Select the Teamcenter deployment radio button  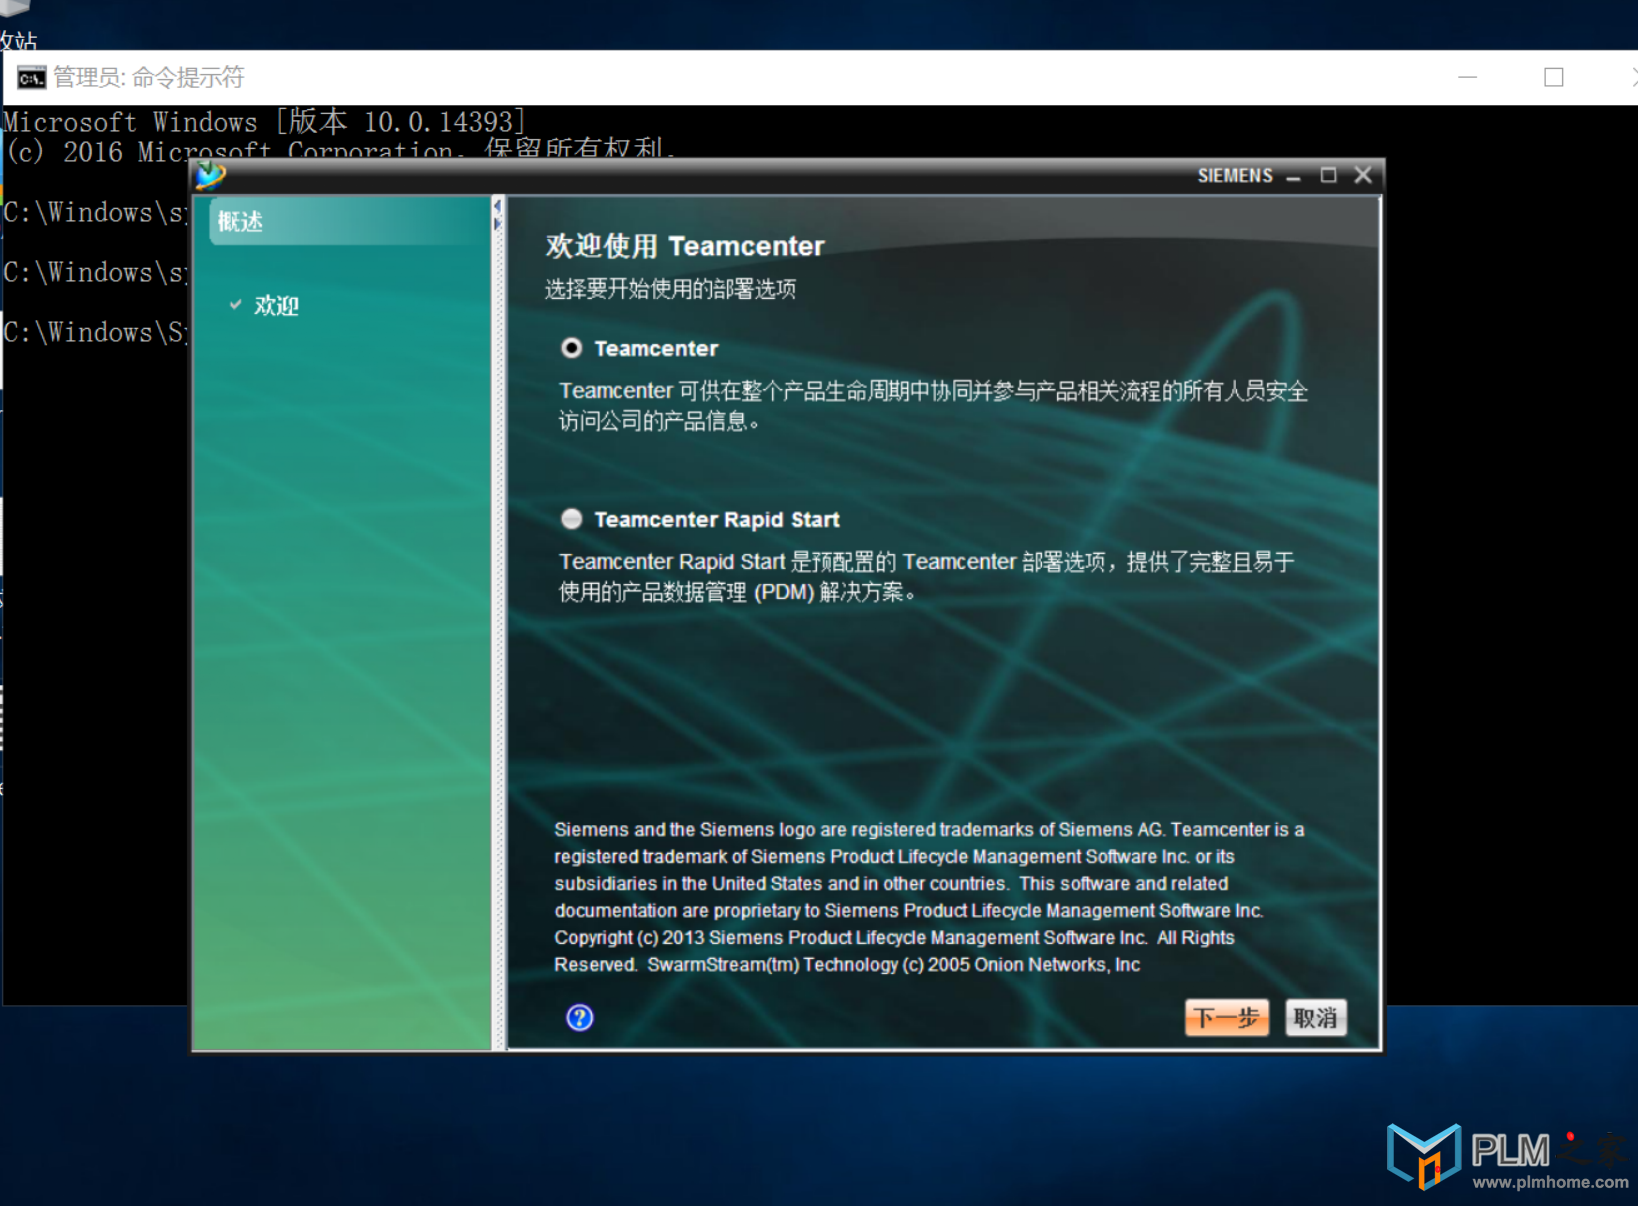coord(571,348)
